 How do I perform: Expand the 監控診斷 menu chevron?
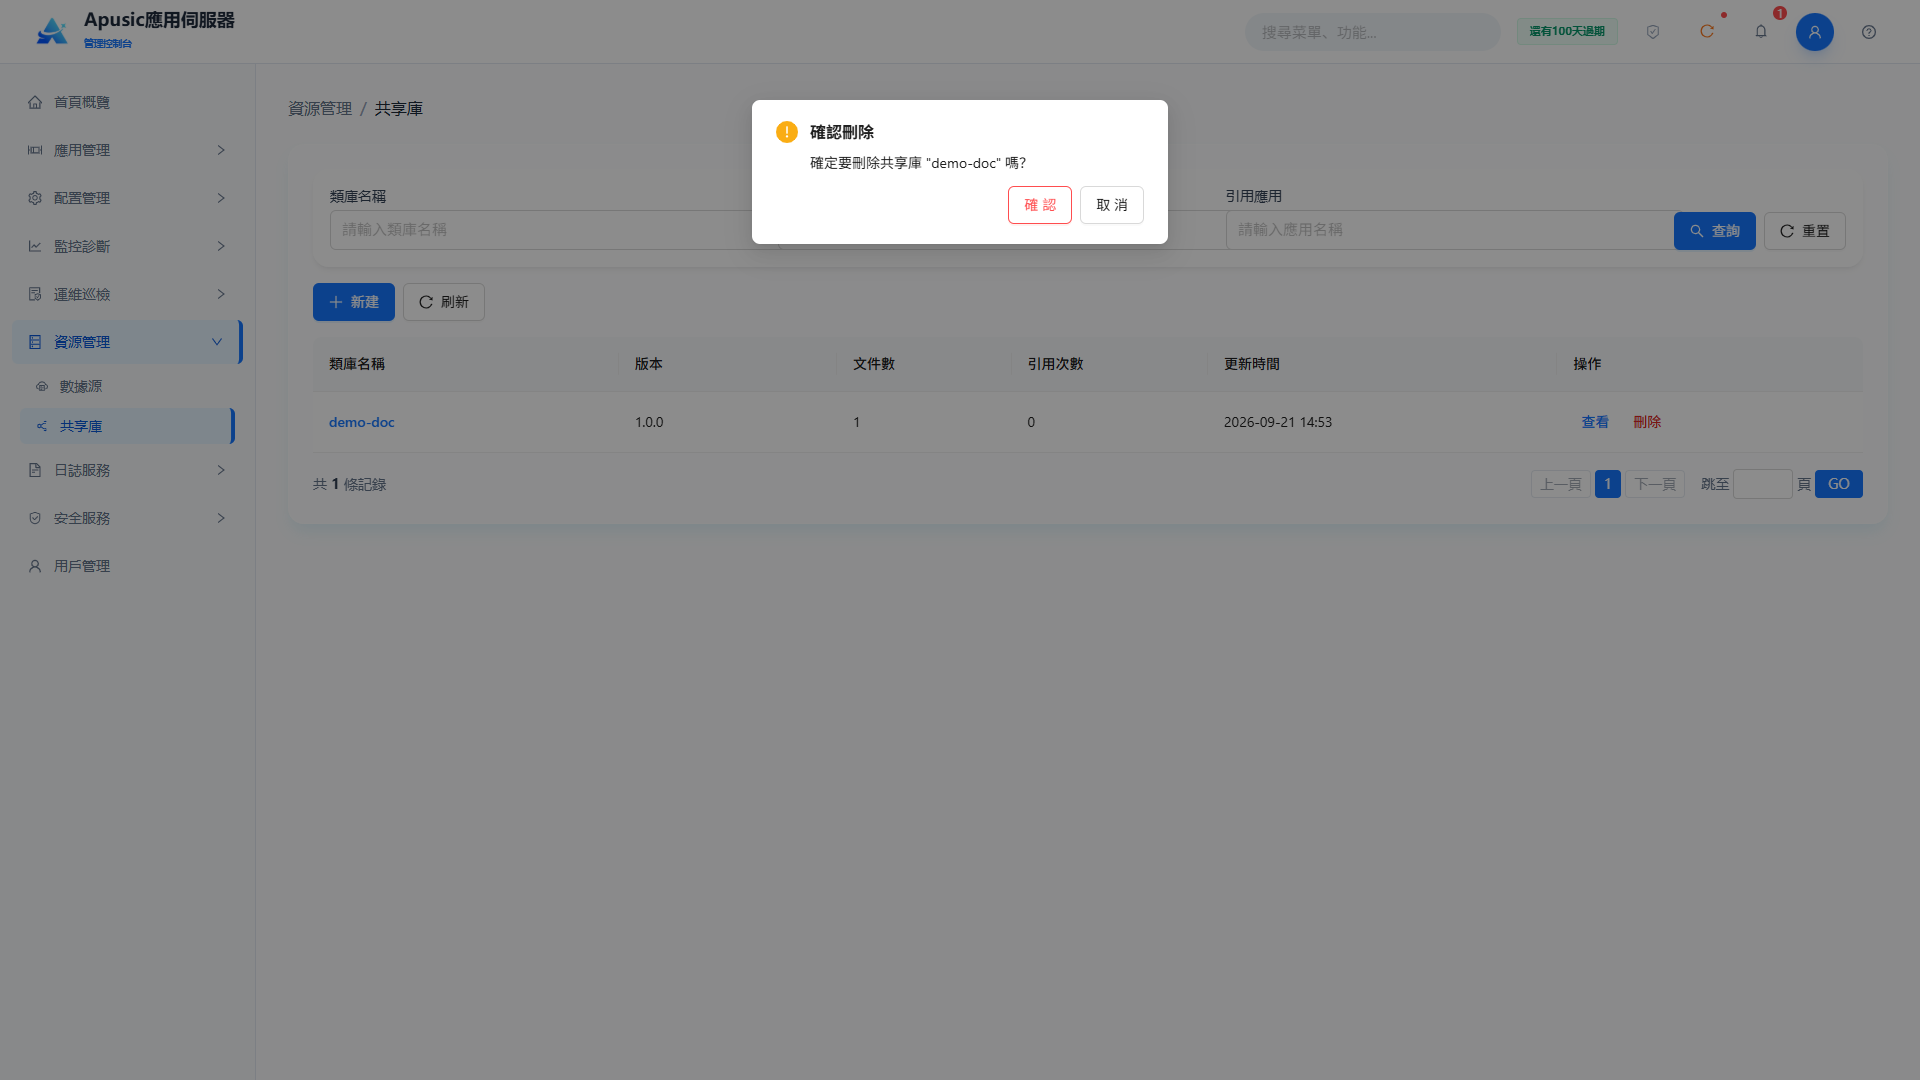point(221,246)
